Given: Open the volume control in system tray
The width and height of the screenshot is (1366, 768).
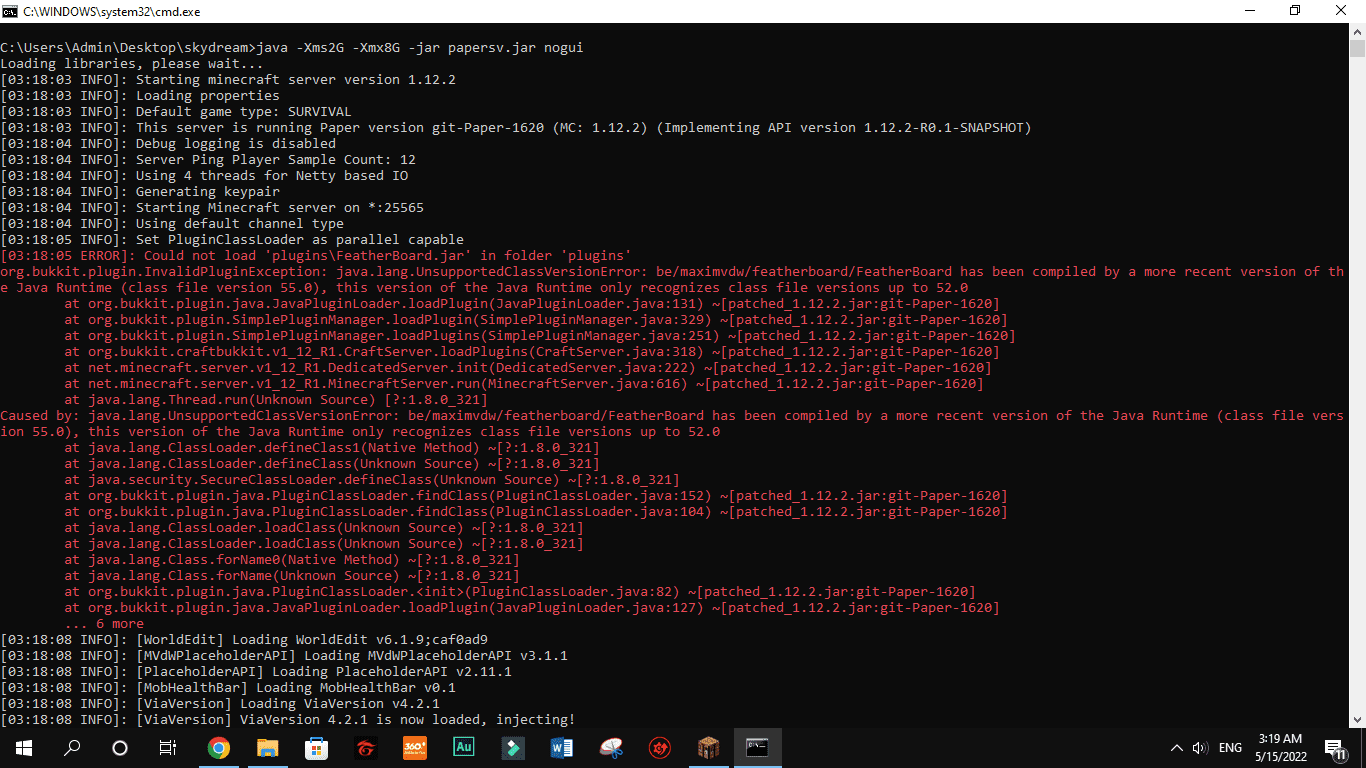Looking at the screenshot, I should tap(1201, 748).
